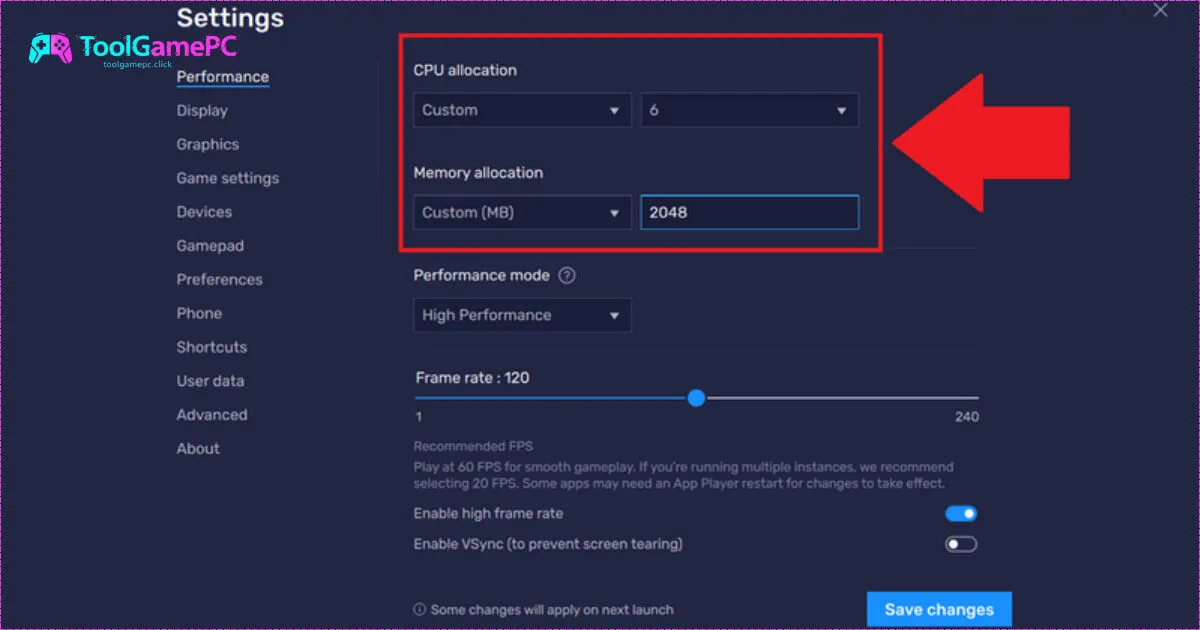The image size is (1200, 630).
Task: Open the Shortcuts settings tab
Action: pos(212,347)
